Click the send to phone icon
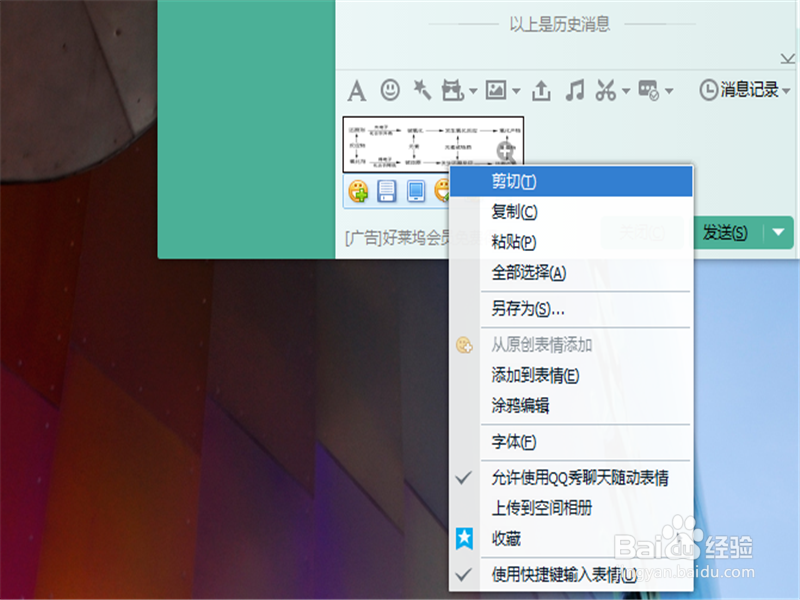The width and height of the screenshot is (800, 600). tap(416, 191)
